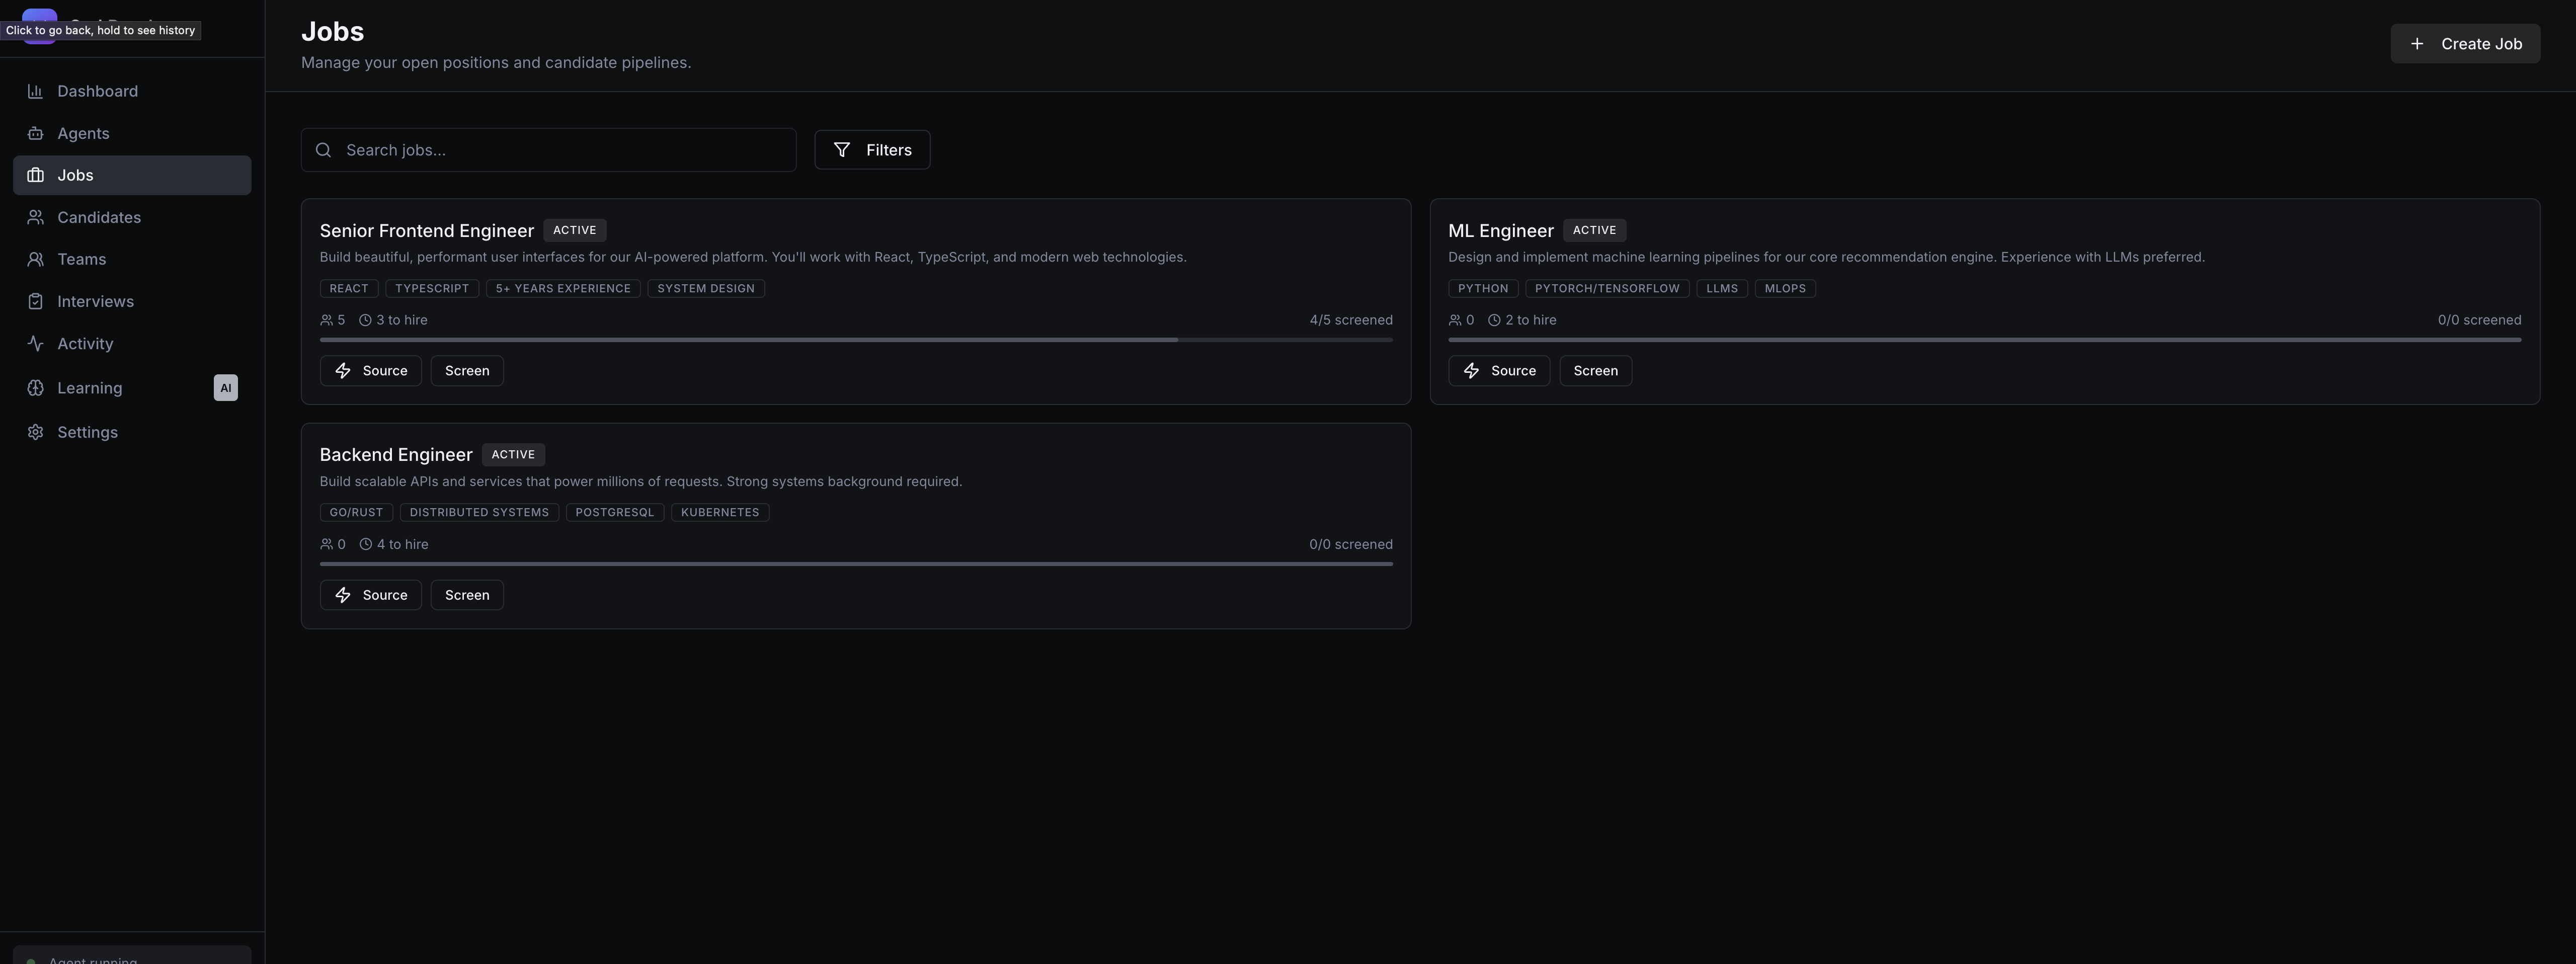The height and width of the screenshot is (964, 2576).
Task: Click the Teams users icon in sidebar
Action: [35, 259]
